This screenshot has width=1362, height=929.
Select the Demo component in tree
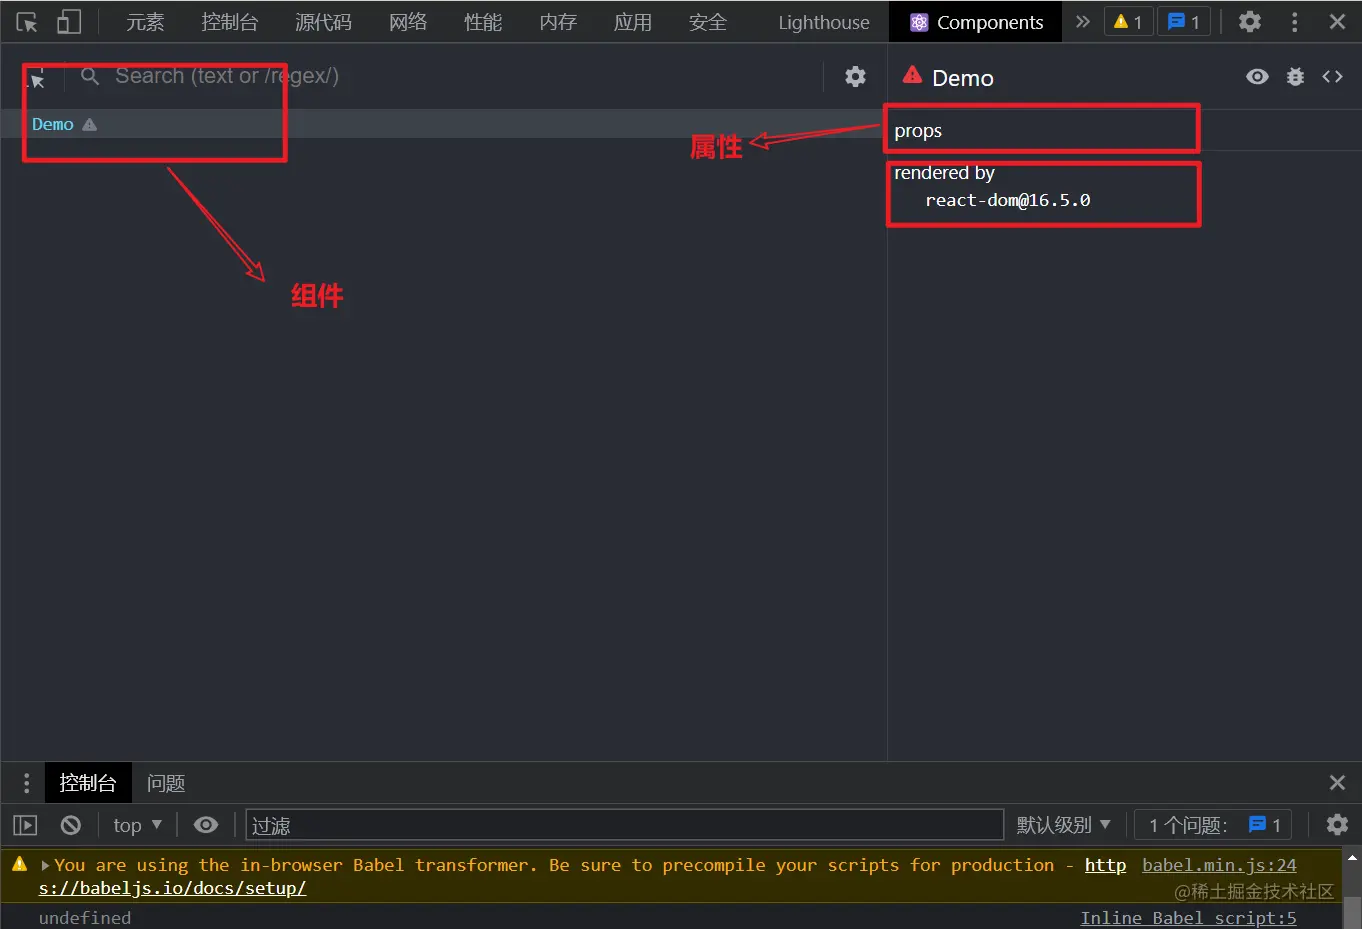coord(52,124)
